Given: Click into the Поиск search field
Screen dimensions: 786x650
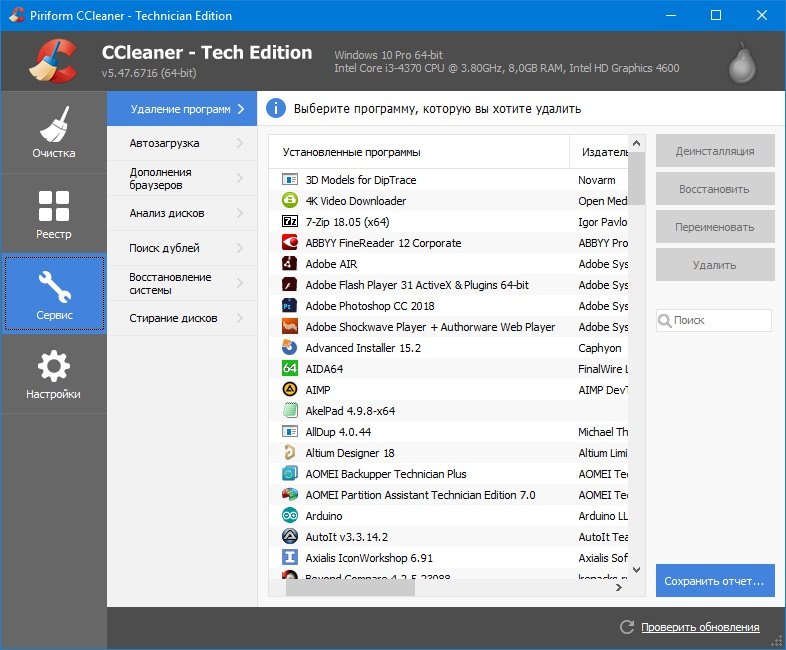Looking at the screenshot, I should 720,320.
